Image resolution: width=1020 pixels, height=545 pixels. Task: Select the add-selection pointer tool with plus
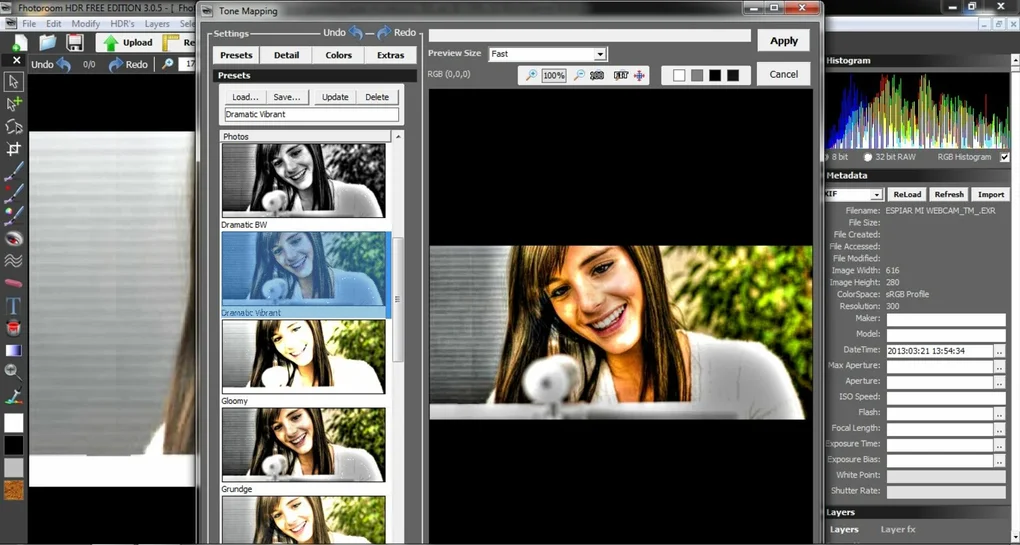[14, 104]
